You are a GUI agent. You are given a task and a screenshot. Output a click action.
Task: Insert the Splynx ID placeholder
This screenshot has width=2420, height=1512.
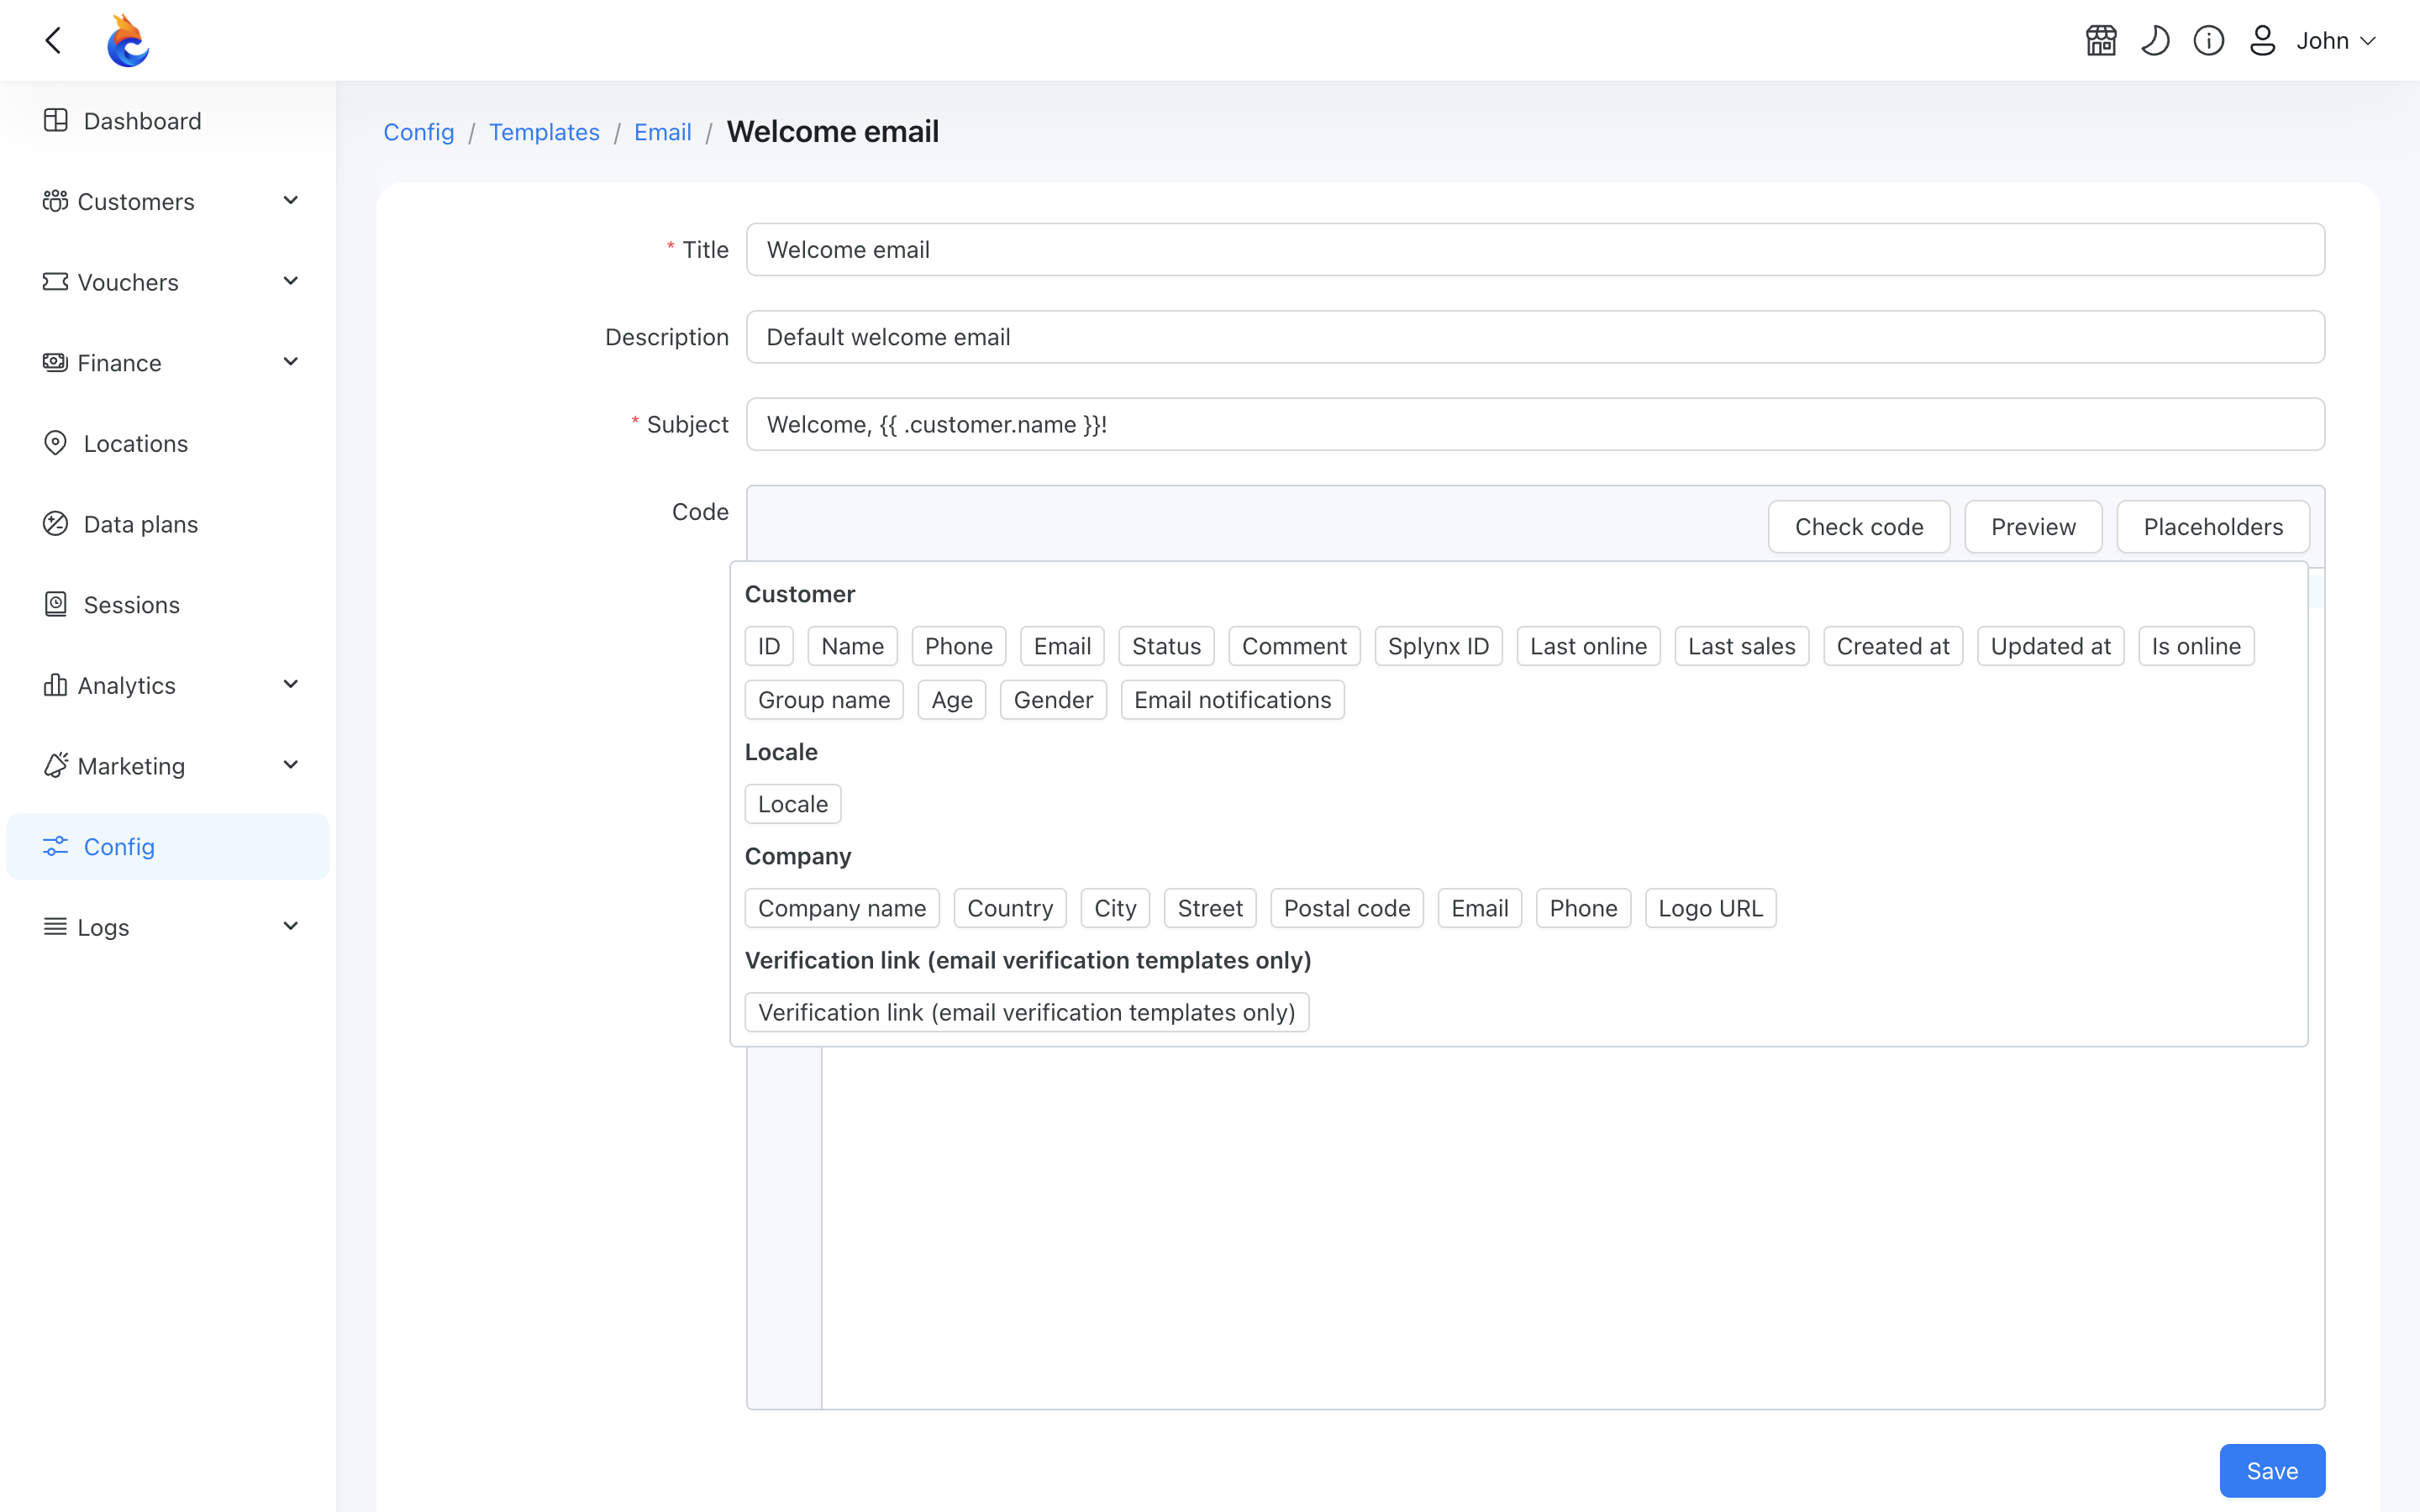[1438, 646]
